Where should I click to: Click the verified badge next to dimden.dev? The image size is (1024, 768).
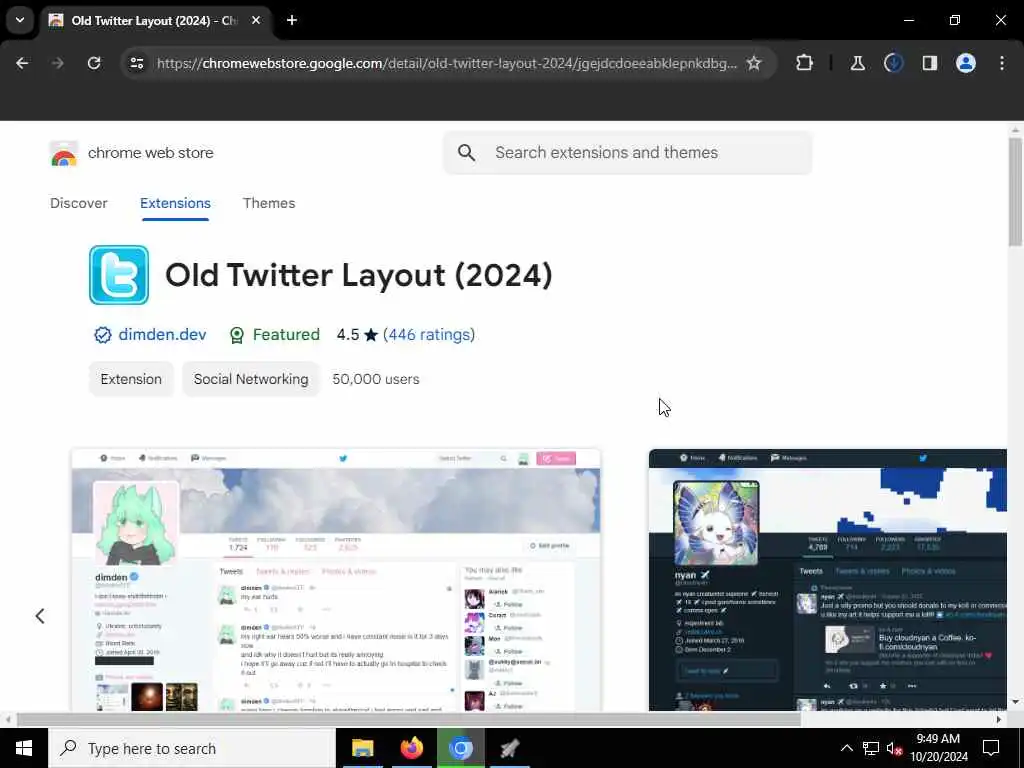(103, 335)
